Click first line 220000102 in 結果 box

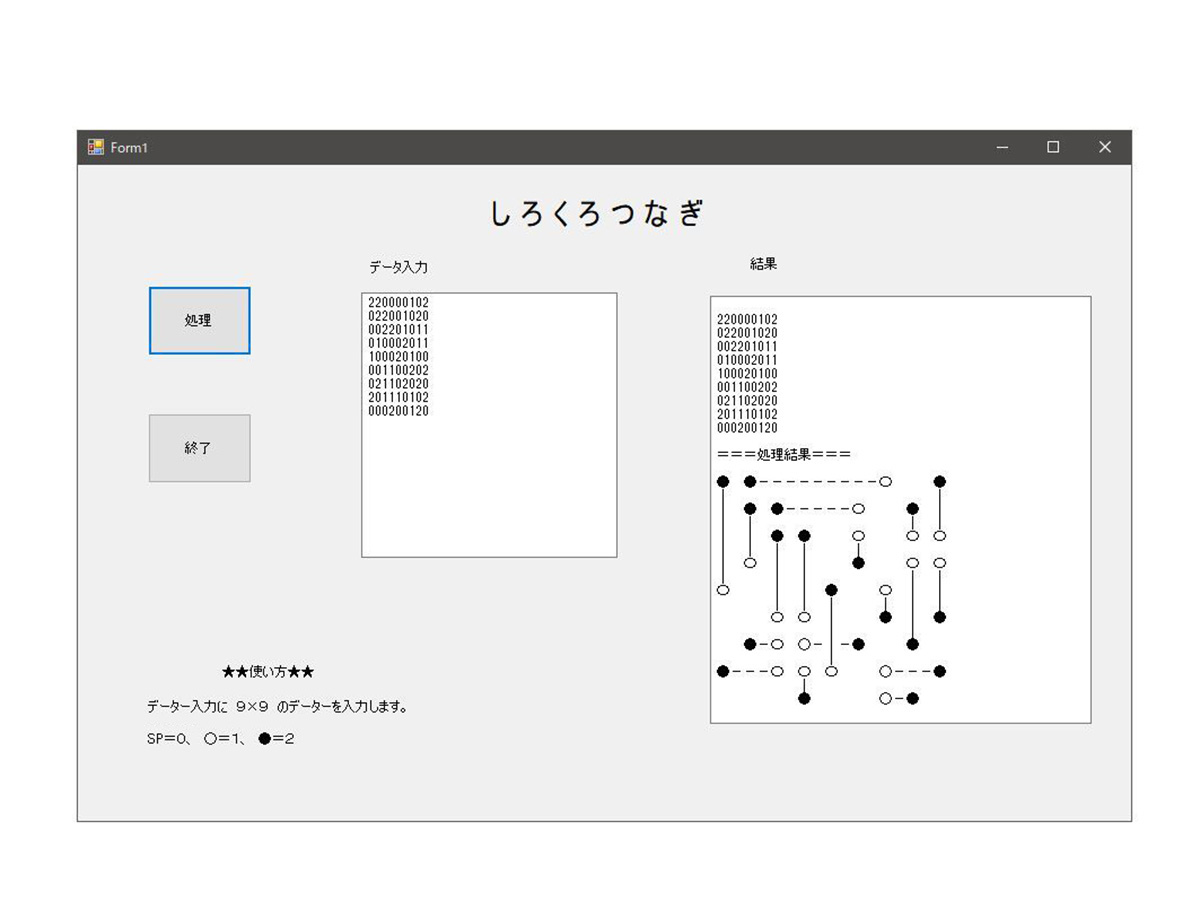[747, 320]
